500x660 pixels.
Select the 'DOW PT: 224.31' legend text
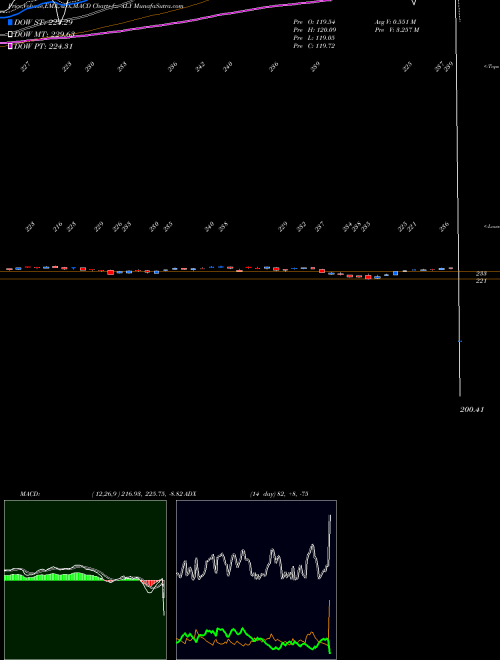(x=43, y=46)
